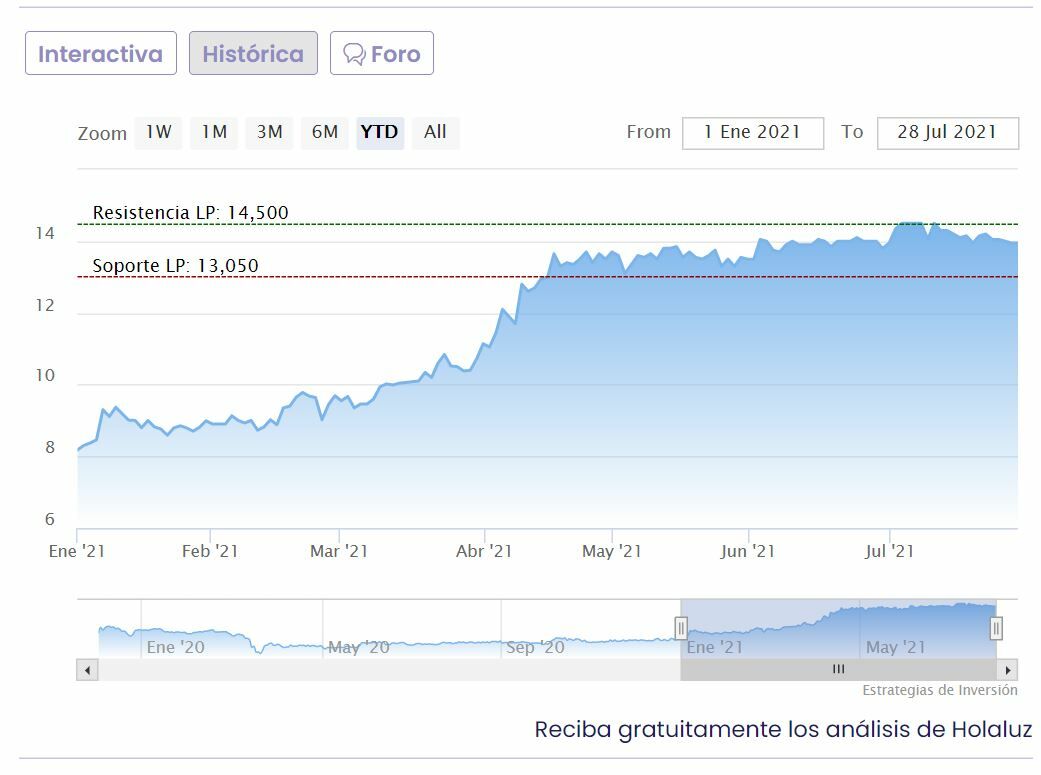The image size is (1041, 775).
Task: Open the Estrategias de Inversión credit link
Action: tap(940, 690)
